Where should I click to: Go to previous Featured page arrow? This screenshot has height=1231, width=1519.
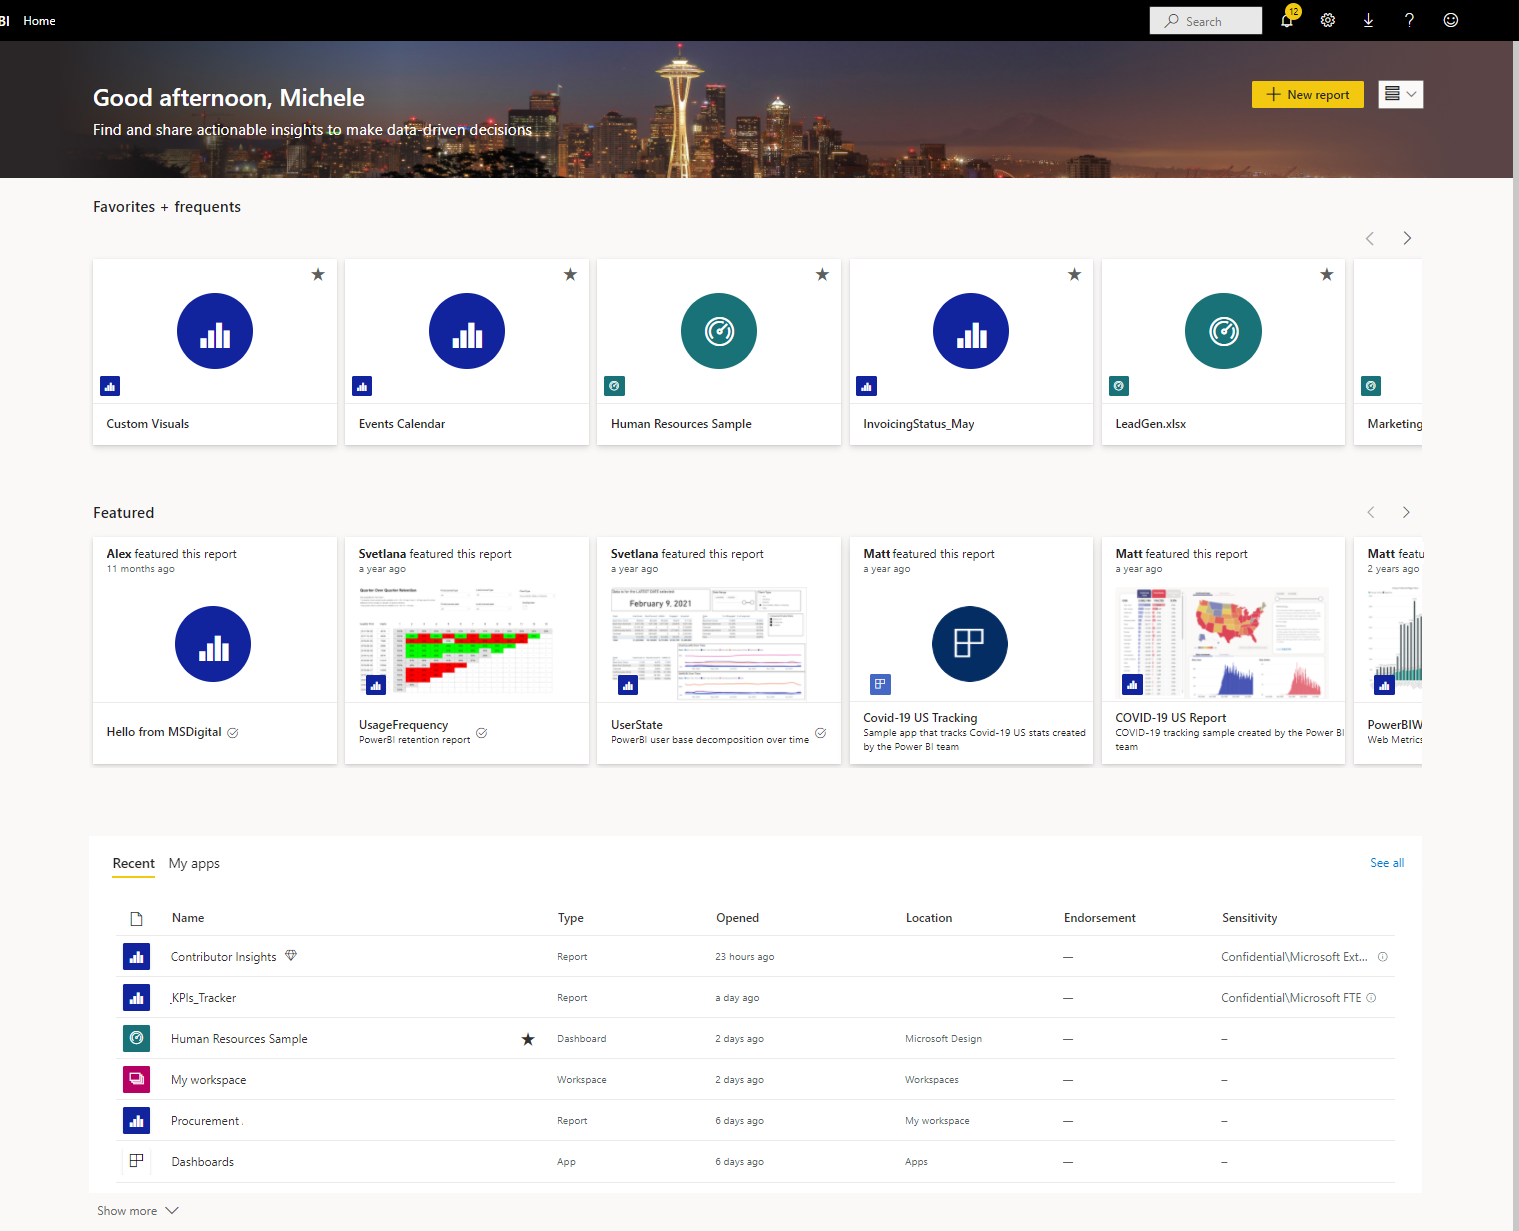point(1371,512)
